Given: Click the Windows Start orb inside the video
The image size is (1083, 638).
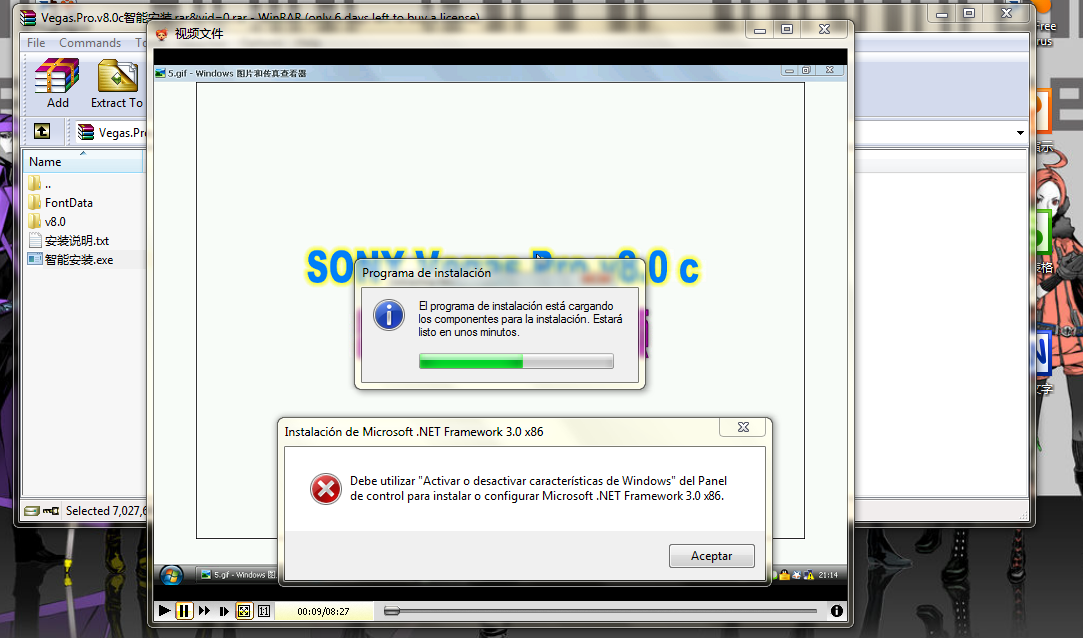Looking at the screenshot, I should pos(171,574).
